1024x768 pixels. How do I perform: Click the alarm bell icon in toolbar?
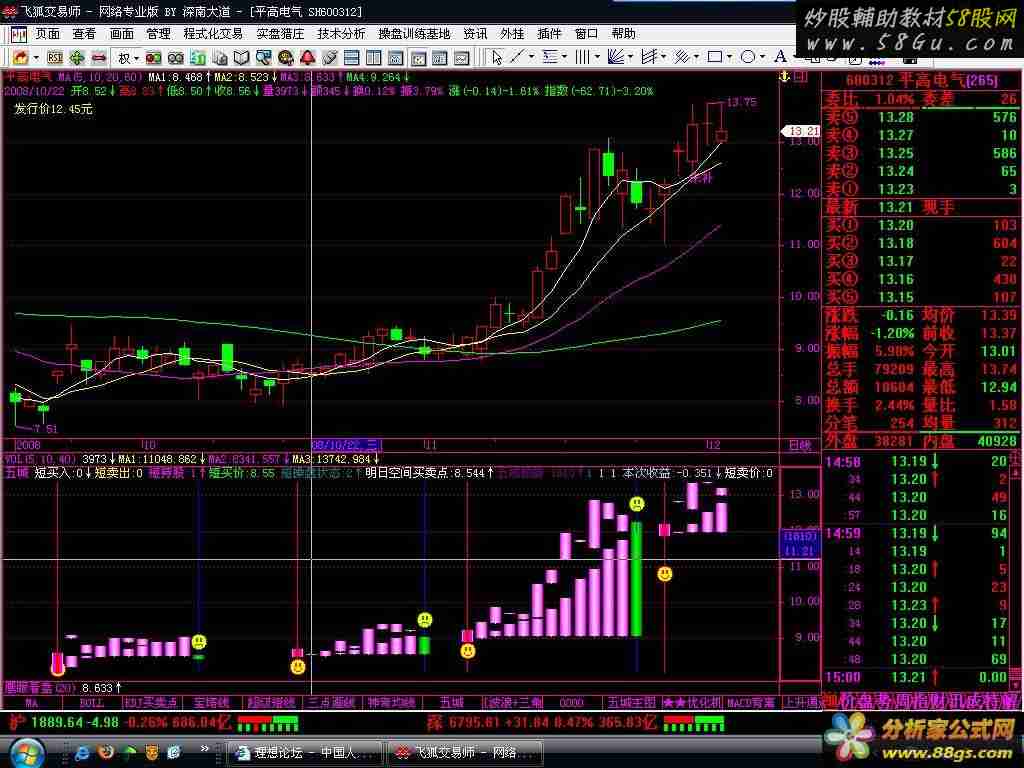click(308, 57)
